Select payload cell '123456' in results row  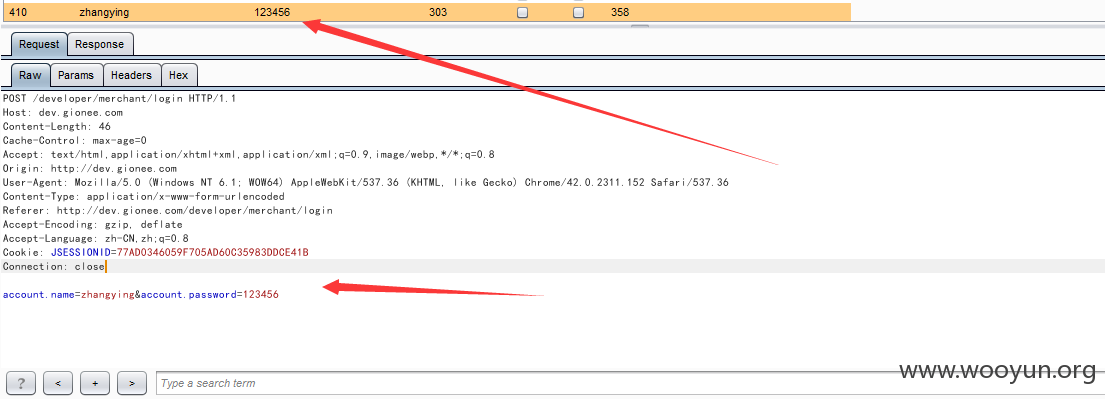point(272,13)
